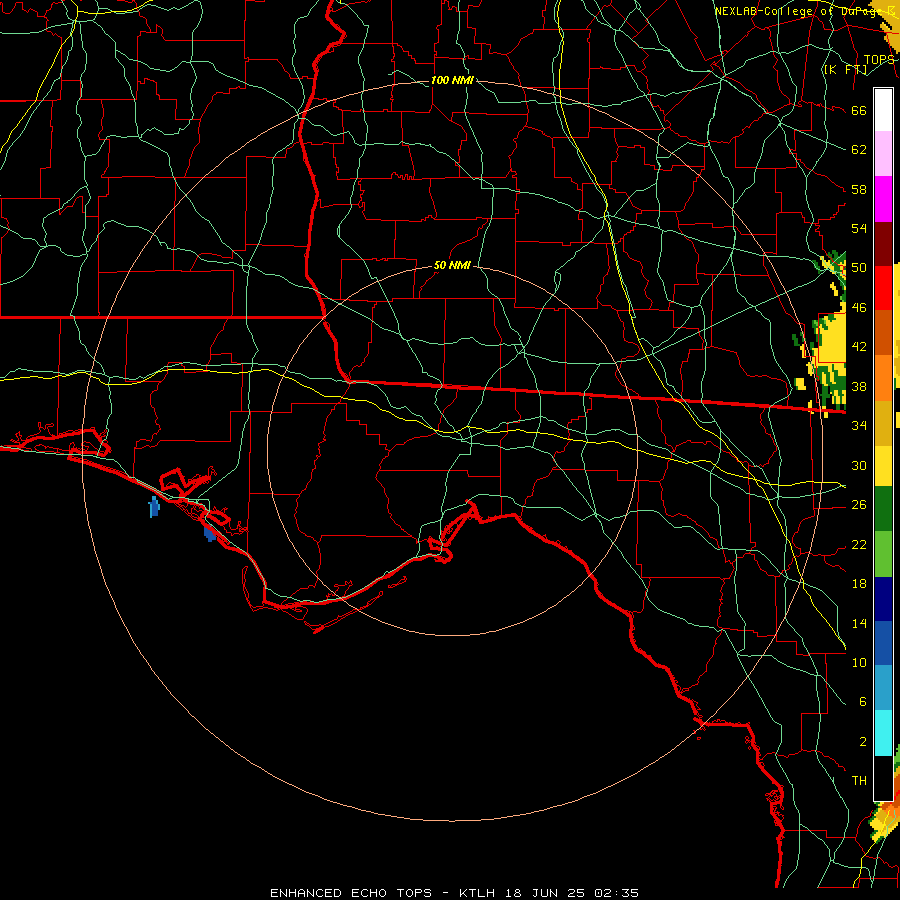Image resolution: width=900 pixels, height=900 pixels.
Task: Click the '18' legend value
Action: (859, 584)
